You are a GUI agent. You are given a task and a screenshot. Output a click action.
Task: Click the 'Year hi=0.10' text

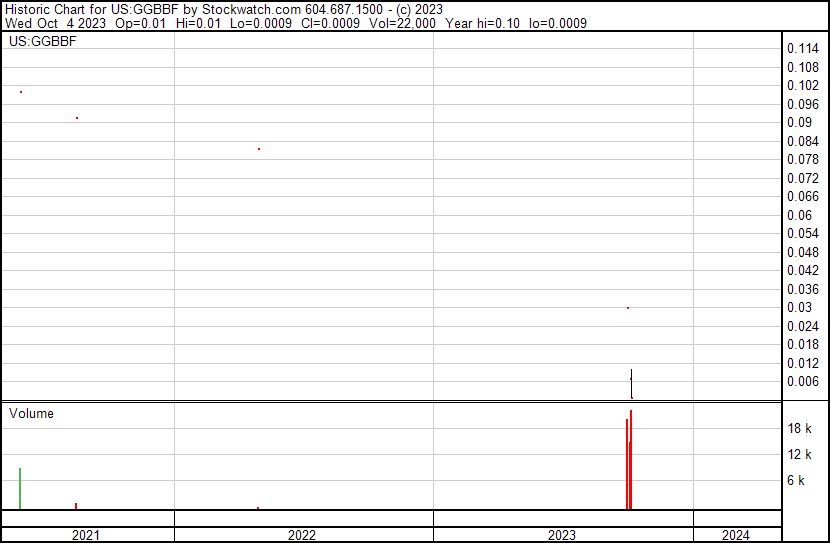482,23
